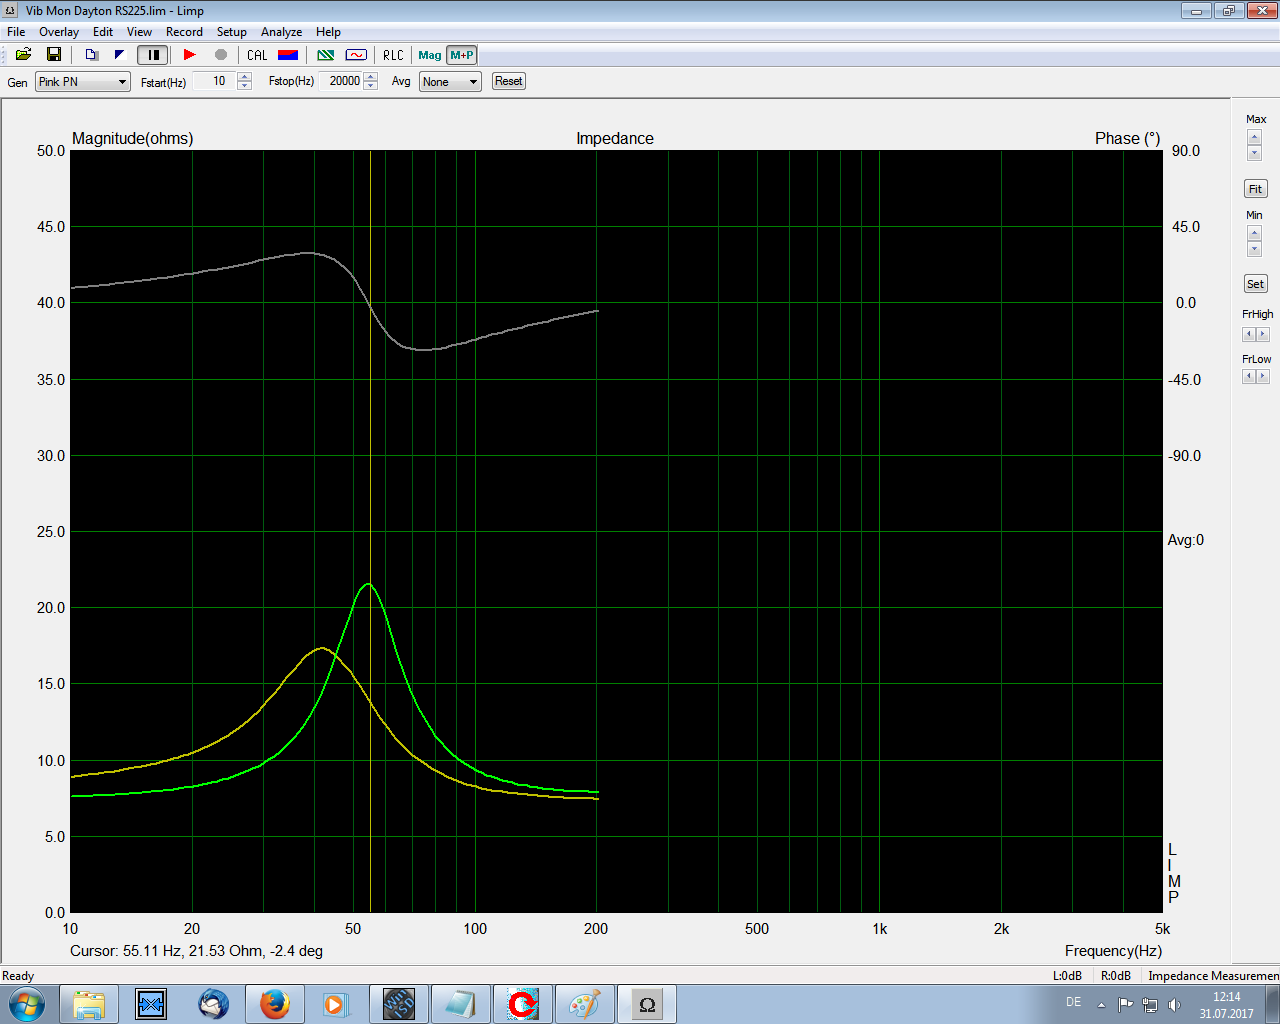This screenshot has height=1024, width=1280.
Task: Click the CAL calibrate icon
Action: coord(257,55)
